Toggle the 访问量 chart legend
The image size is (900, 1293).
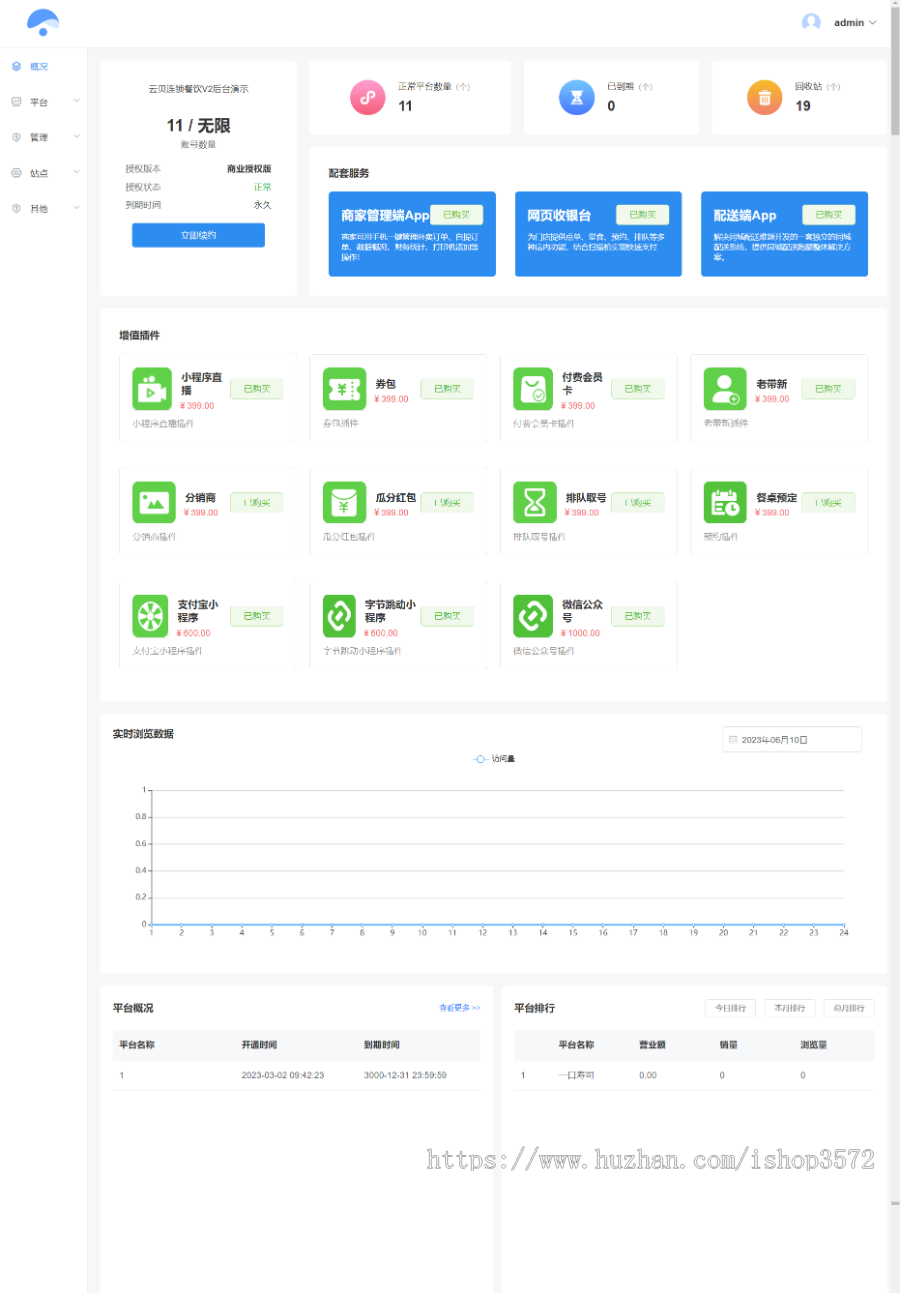click(494, 759)
